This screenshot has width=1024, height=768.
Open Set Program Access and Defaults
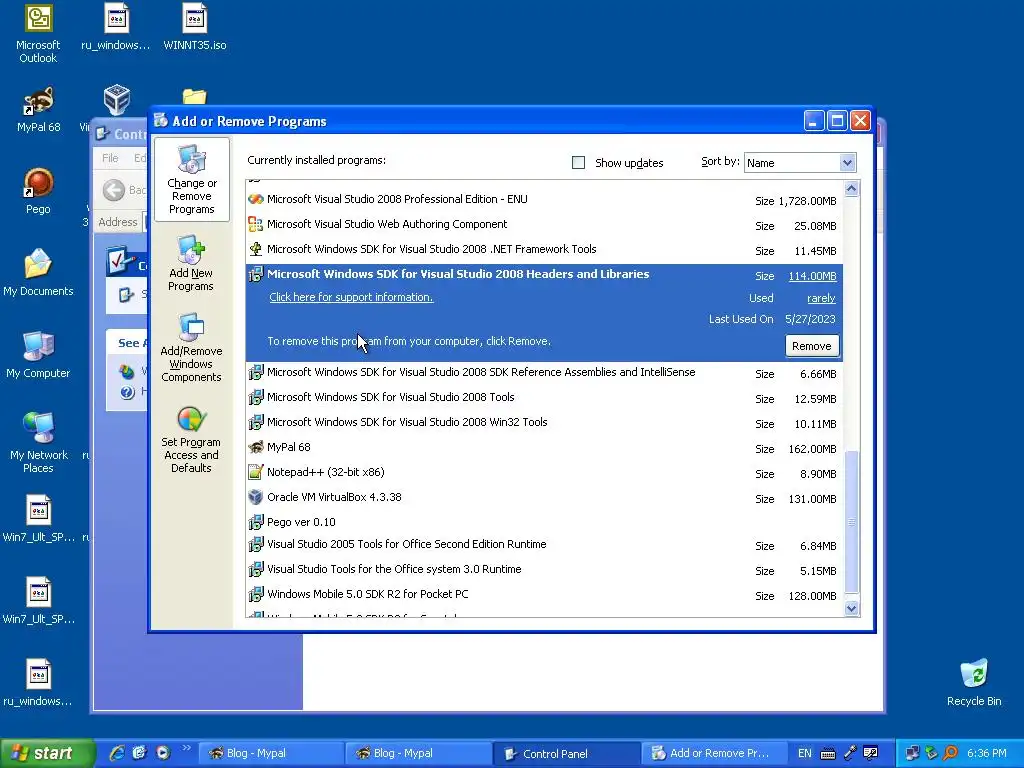click(191, 440)
